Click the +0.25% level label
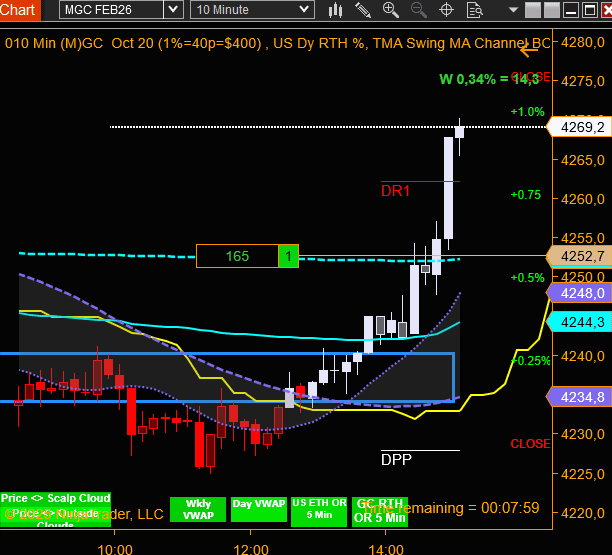 530,361
